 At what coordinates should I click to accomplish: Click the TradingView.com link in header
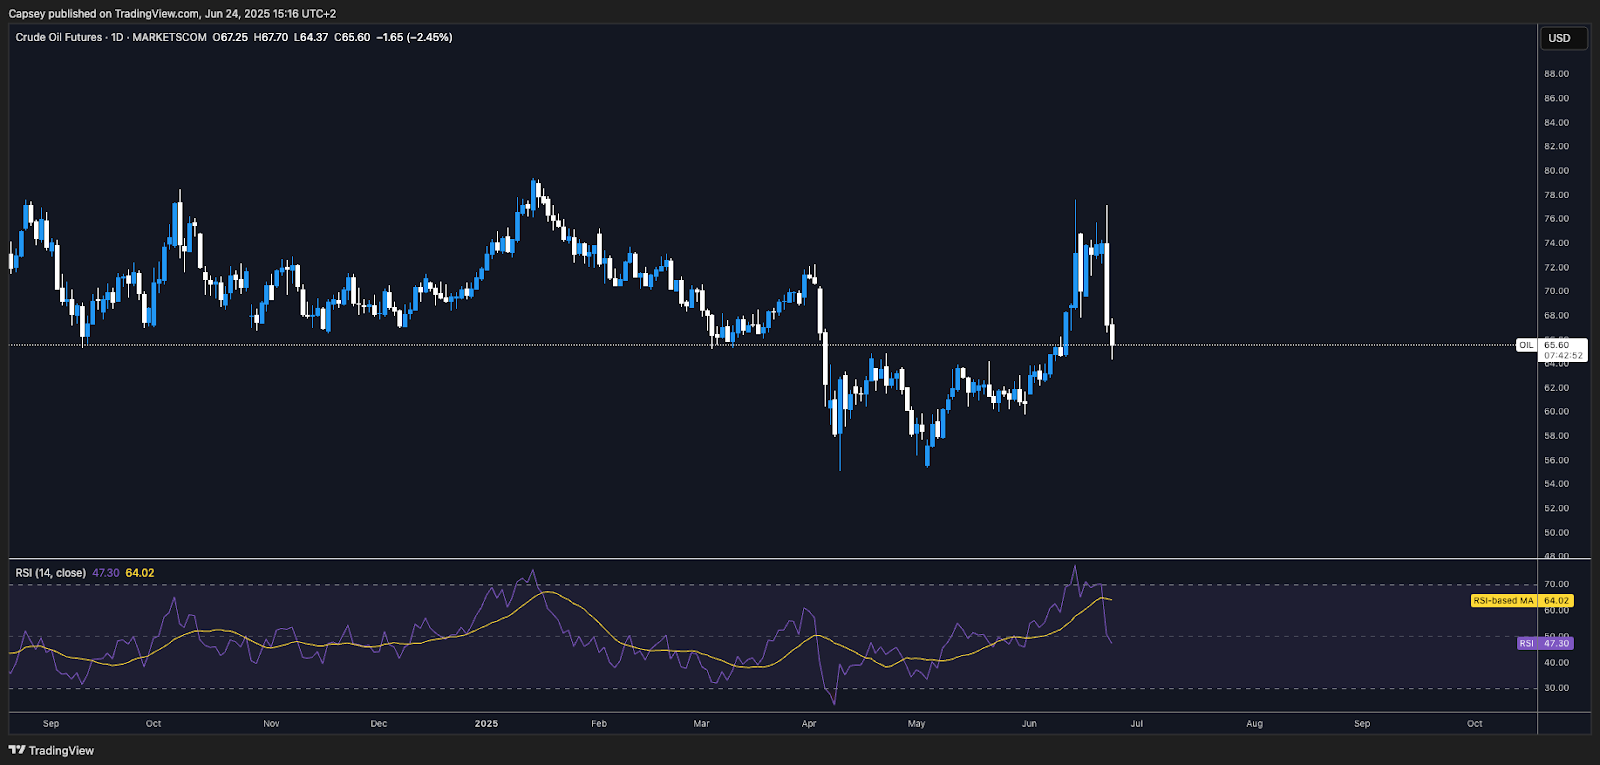[157, 14]
